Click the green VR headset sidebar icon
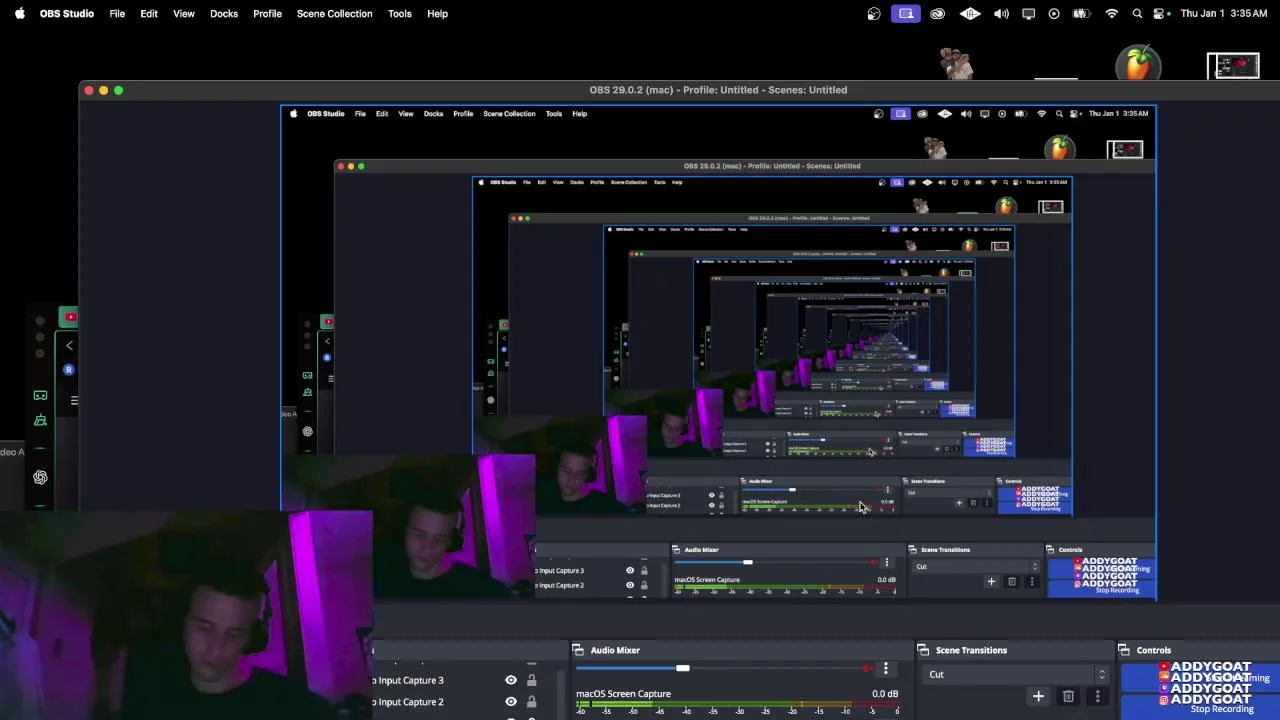This screenshot has height=720, width=1280. pyautogui.click(x=40, y=396)
